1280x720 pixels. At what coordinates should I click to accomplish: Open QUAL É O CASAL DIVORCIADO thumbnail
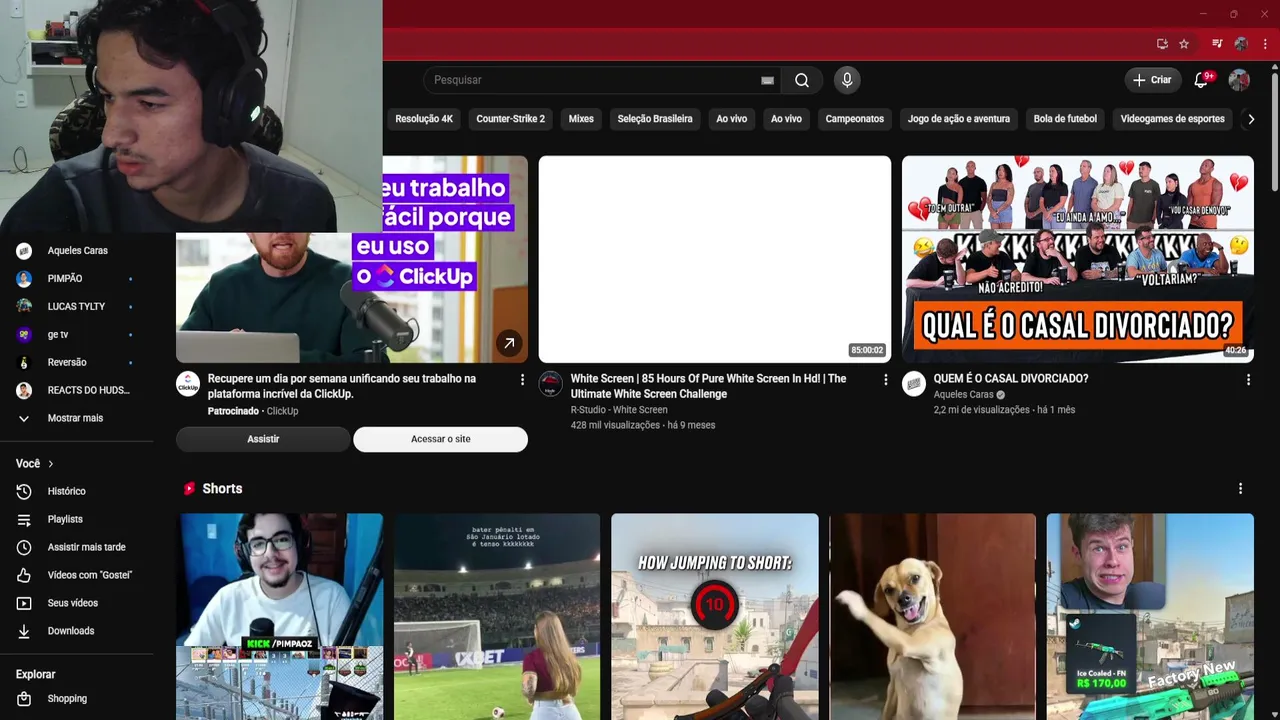[x=1078, y=259]
